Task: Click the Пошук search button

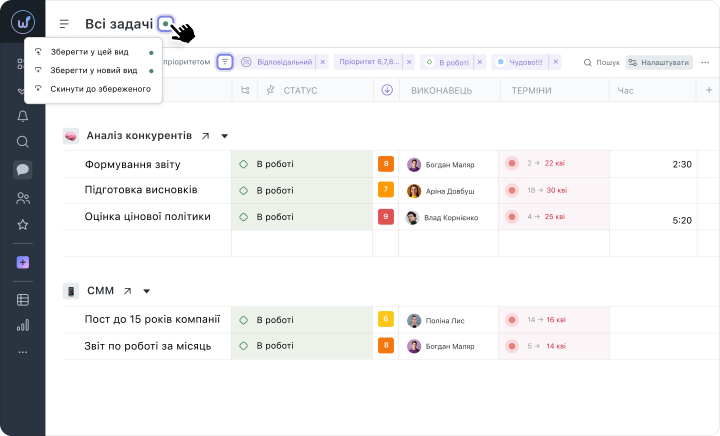Action: (602, 62)
